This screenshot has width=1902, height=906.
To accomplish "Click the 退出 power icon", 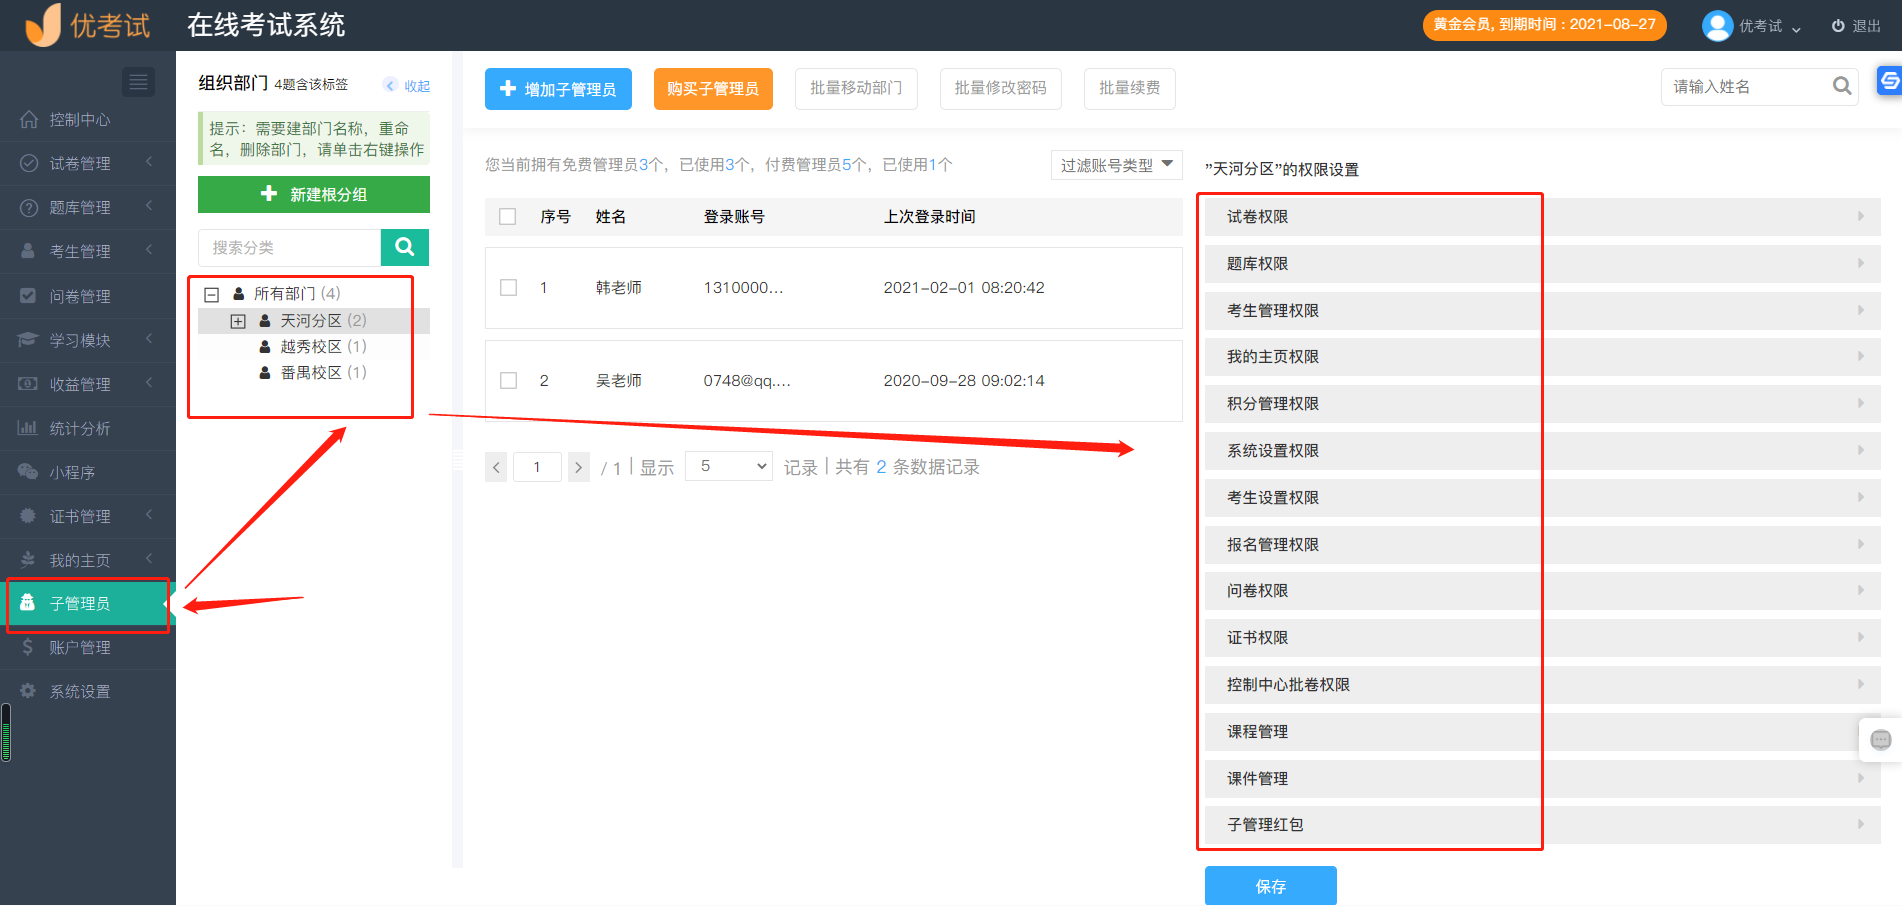I will click(x=1838, y=26).
